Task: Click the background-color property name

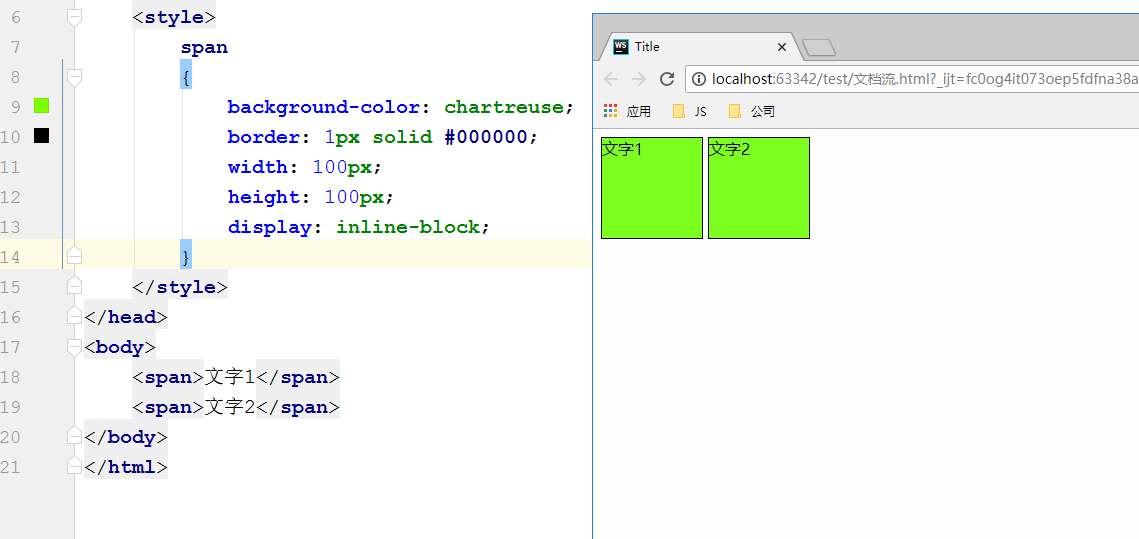Action: 324,108
